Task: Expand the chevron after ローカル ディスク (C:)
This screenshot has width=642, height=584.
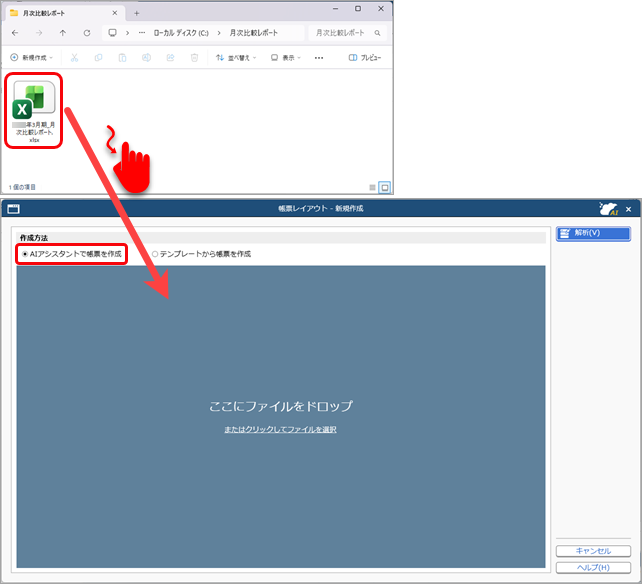Action: [x=219, y=33]
